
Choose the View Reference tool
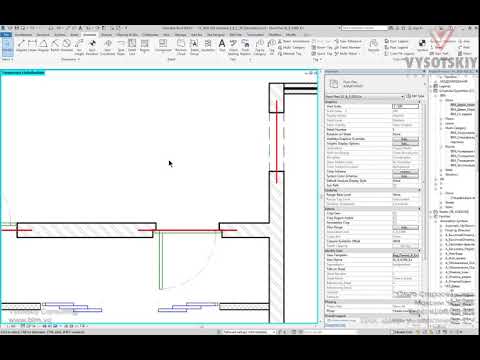[x=348, y=41]
